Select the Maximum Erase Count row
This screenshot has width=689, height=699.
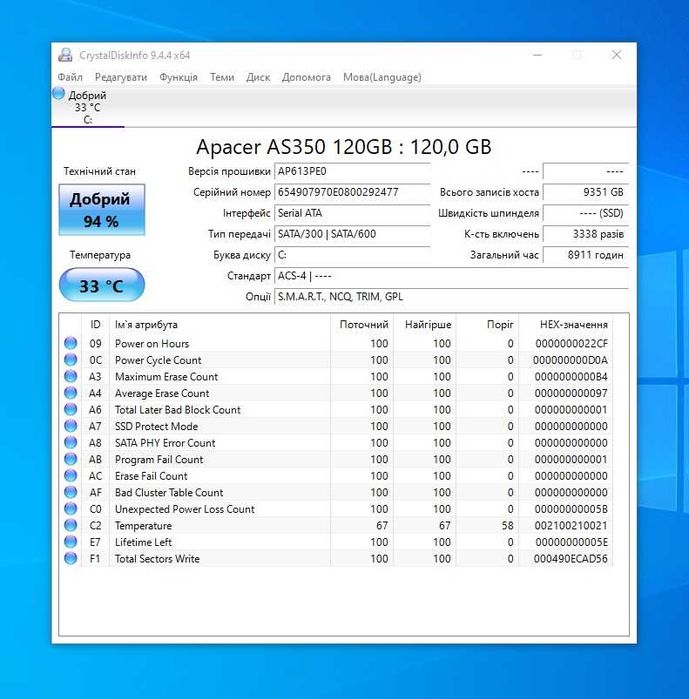pos(336,376)
